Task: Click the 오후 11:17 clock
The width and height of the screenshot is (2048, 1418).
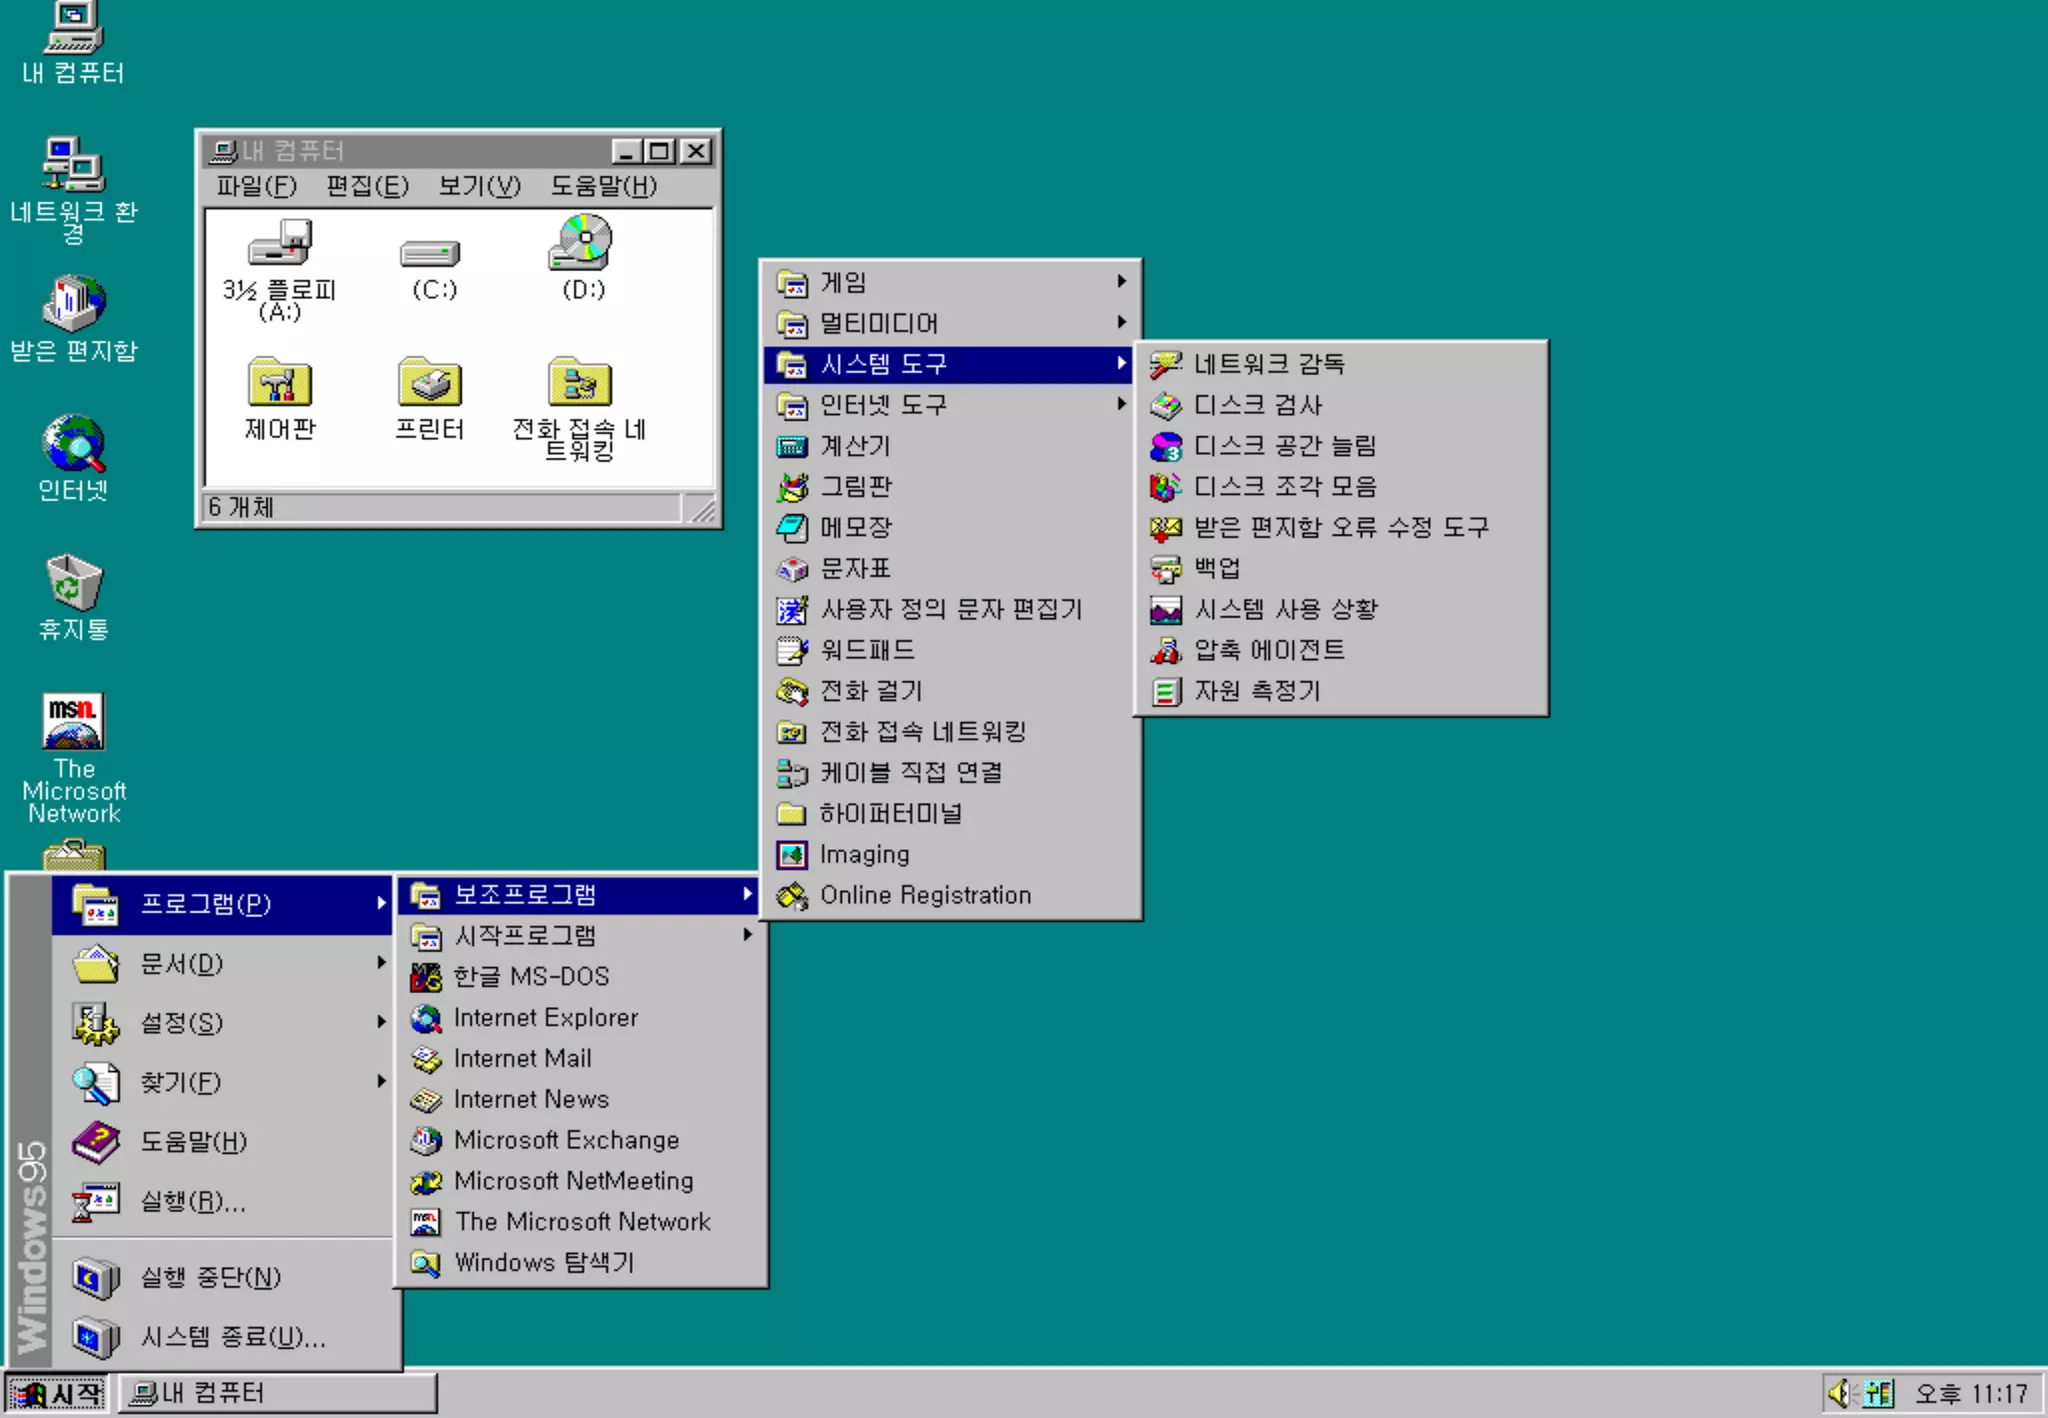Action: (1971, 1394)
